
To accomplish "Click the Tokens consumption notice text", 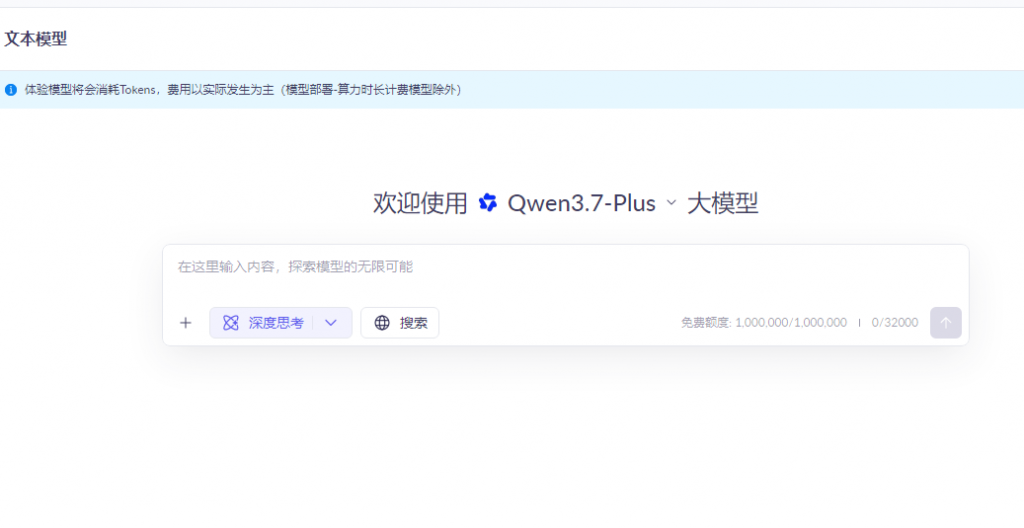I will [244, 90].
